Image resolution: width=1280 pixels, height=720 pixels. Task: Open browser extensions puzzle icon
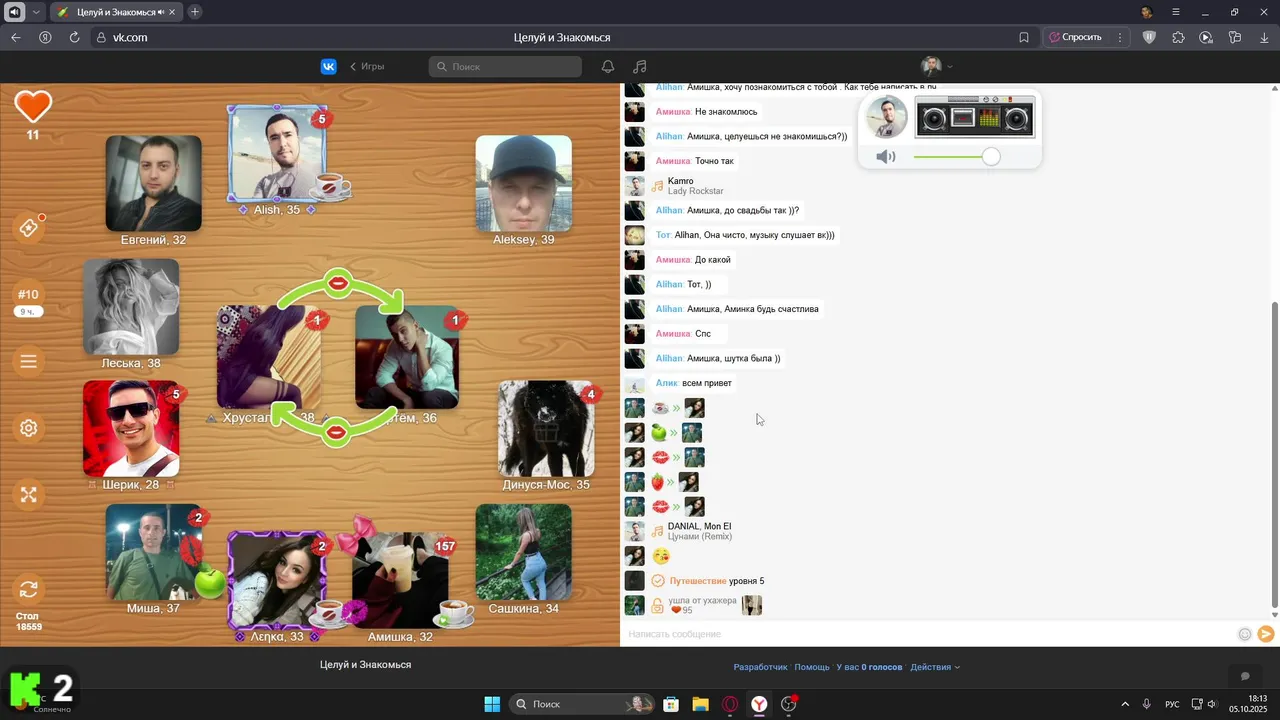point(1178,37)
